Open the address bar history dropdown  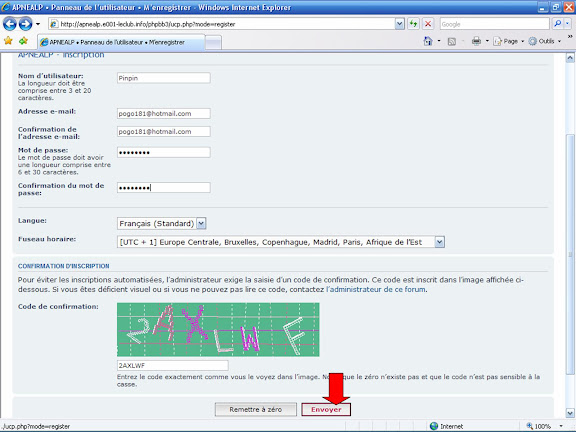point(400,24)
